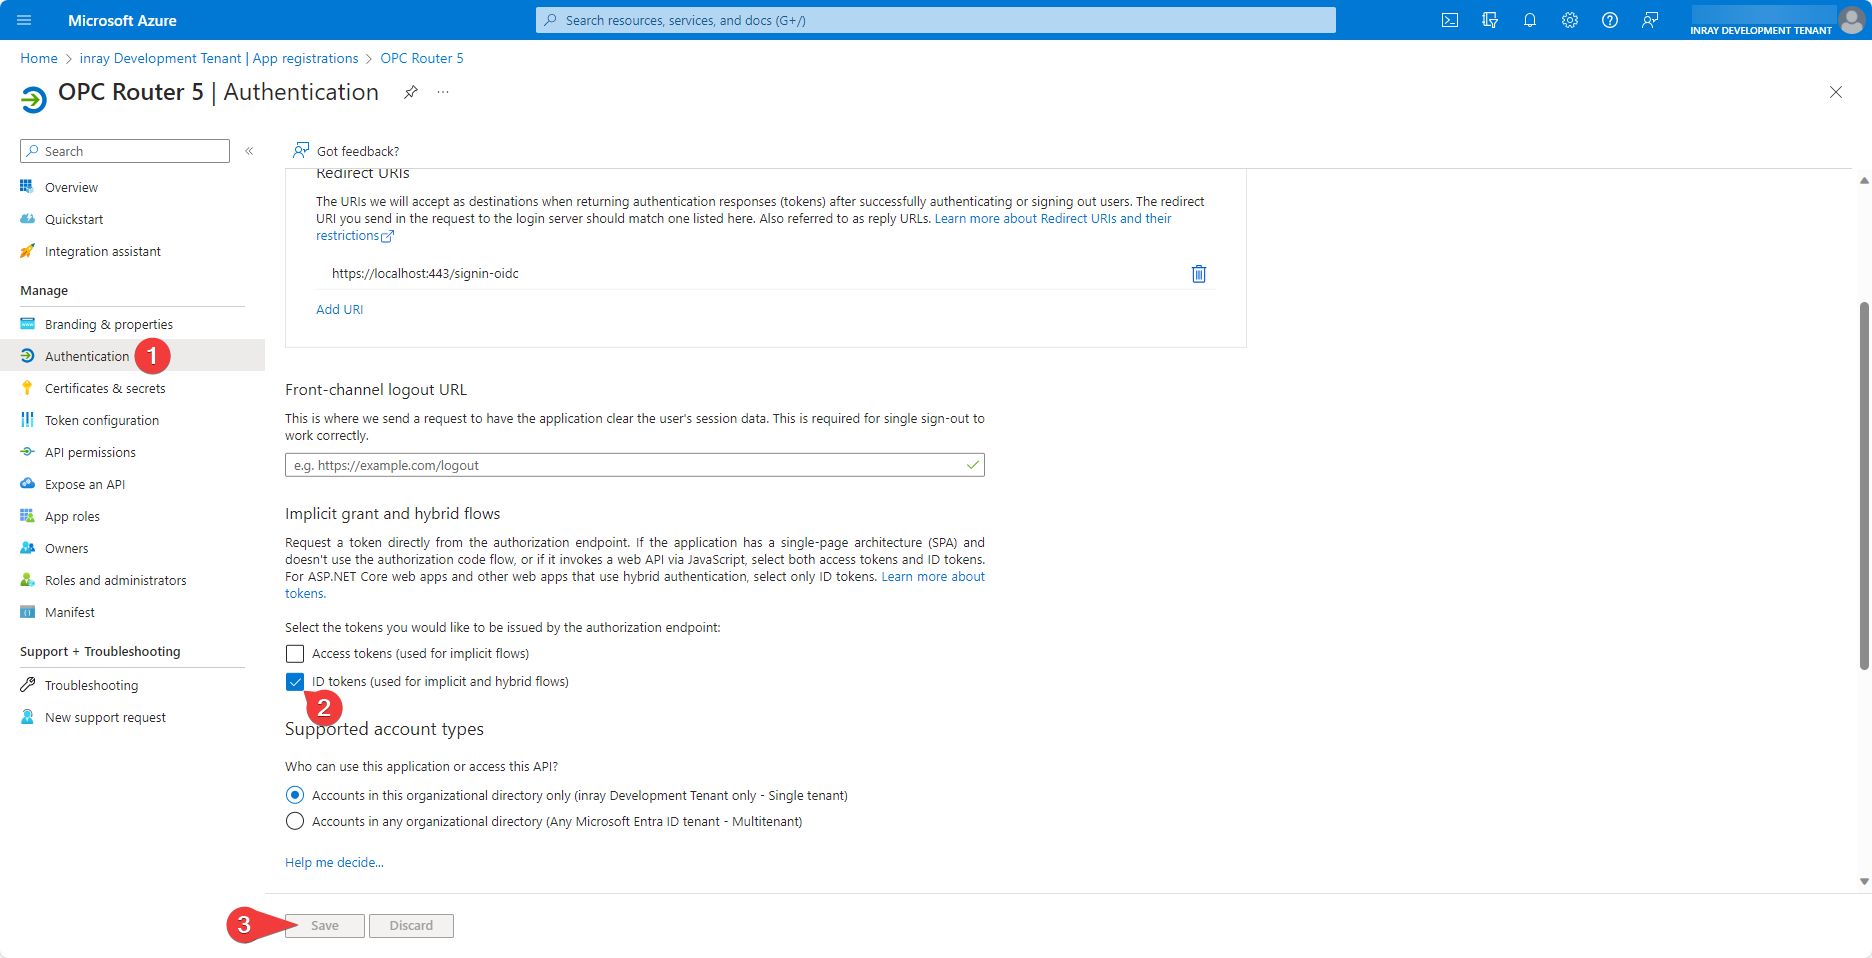Screen dimensions: 1872x958
Task: Collapse the left navigation menu
Action: pos(249,151)
